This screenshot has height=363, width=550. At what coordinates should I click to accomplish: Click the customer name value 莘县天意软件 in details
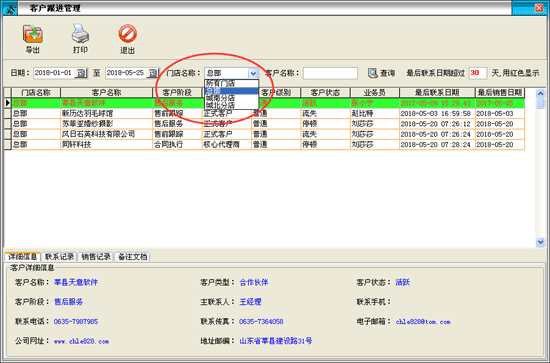click(76, 282)
